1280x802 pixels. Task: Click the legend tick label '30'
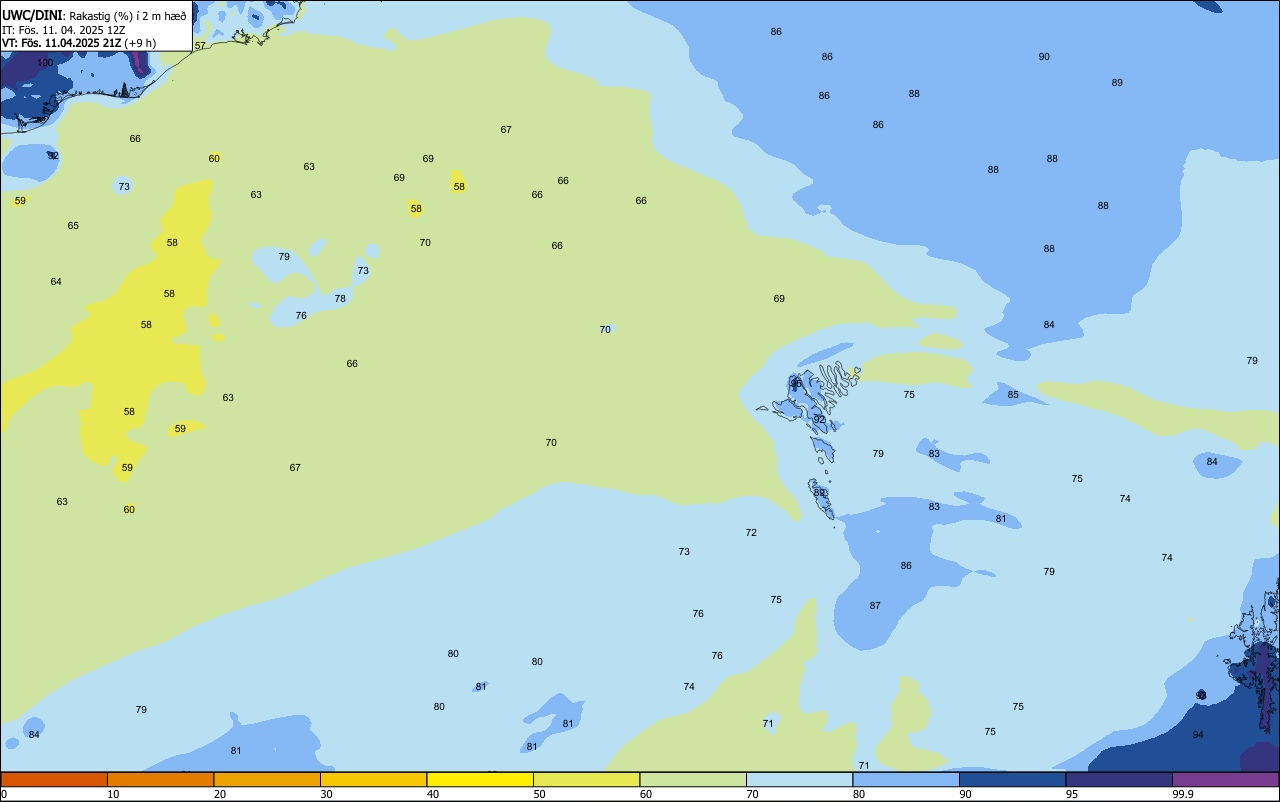[327, 794]
